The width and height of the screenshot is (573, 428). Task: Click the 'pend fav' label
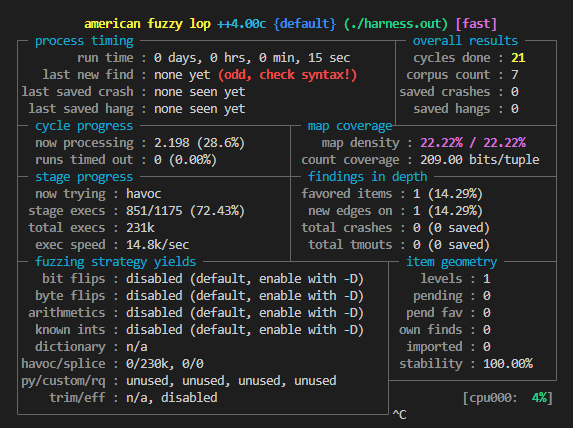click(x=434, y=313)
